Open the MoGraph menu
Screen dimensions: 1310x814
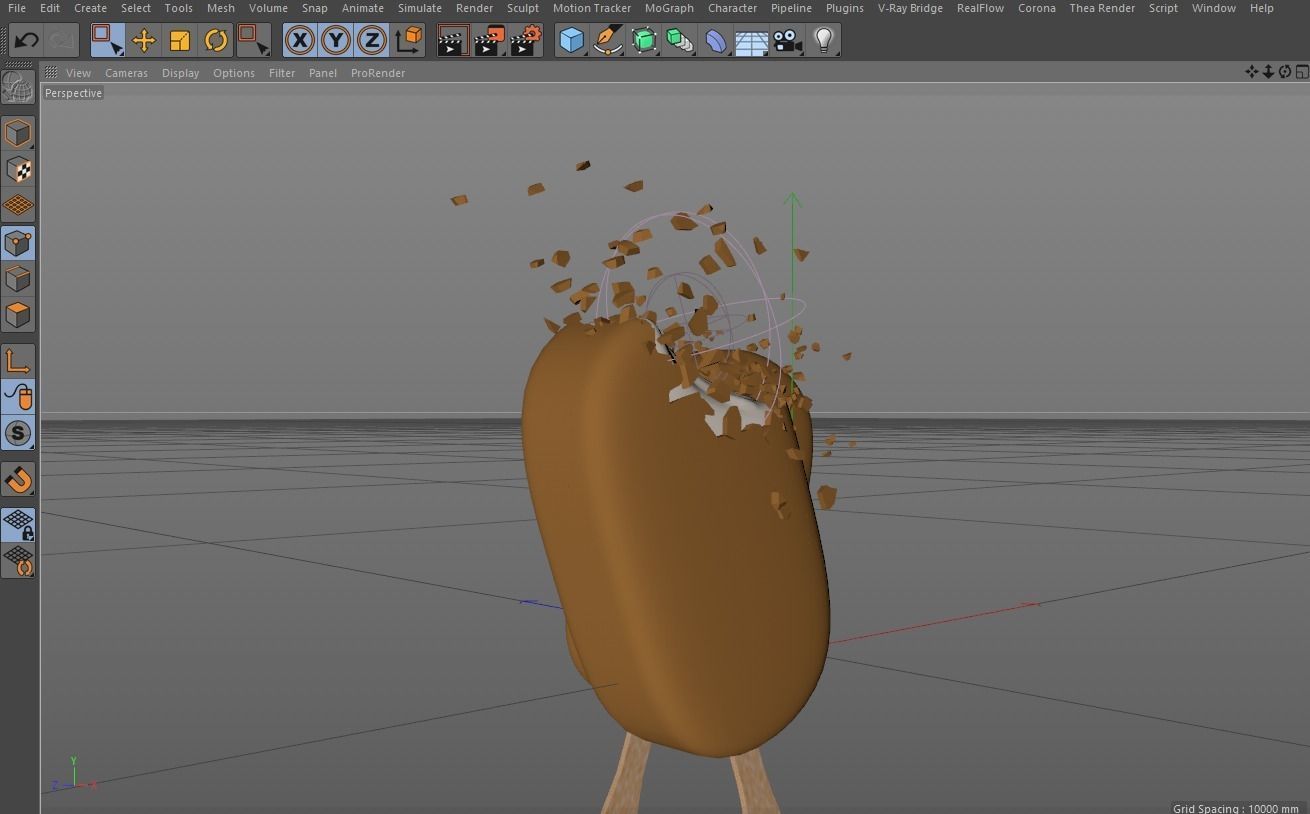pyautogui.click(x=669, y=8)
